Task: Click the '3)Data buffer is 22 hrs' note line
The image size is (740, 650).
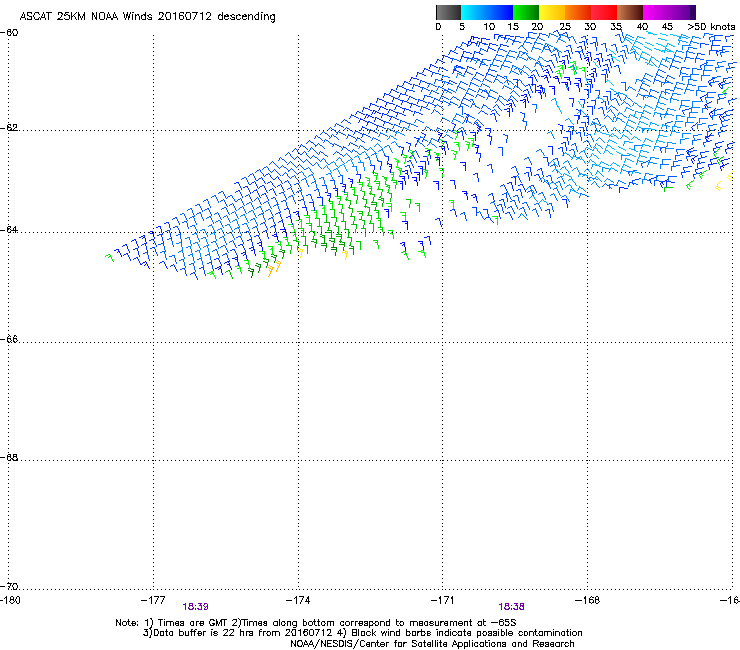Action: [362, 633]
